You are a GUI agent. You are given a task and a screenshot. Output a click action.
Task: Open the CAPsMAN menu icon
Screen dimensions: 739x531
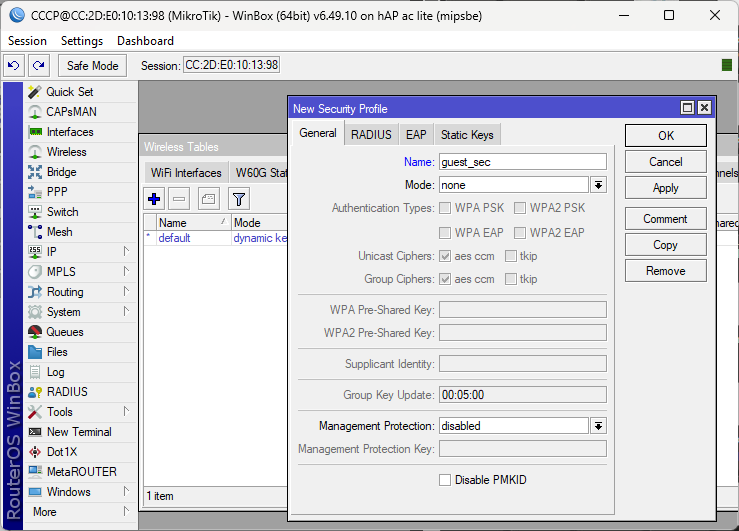(x=35, y=112)
